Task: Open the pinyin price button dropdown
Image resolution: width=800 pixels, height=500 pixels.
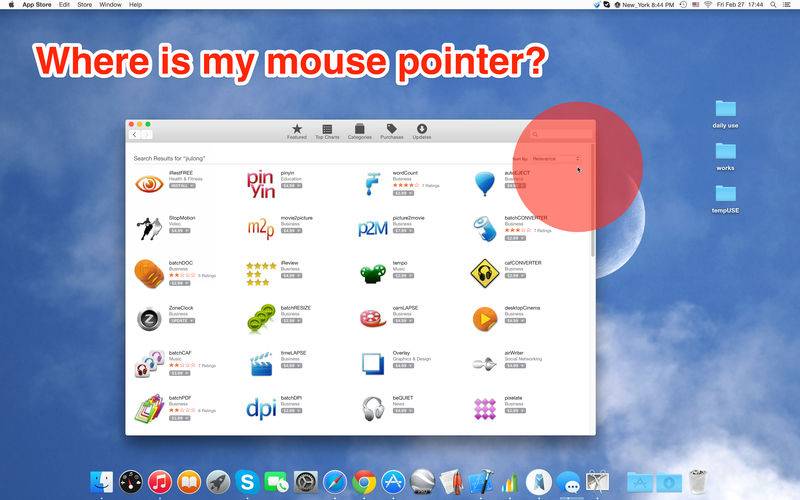Action: [299, 186]
